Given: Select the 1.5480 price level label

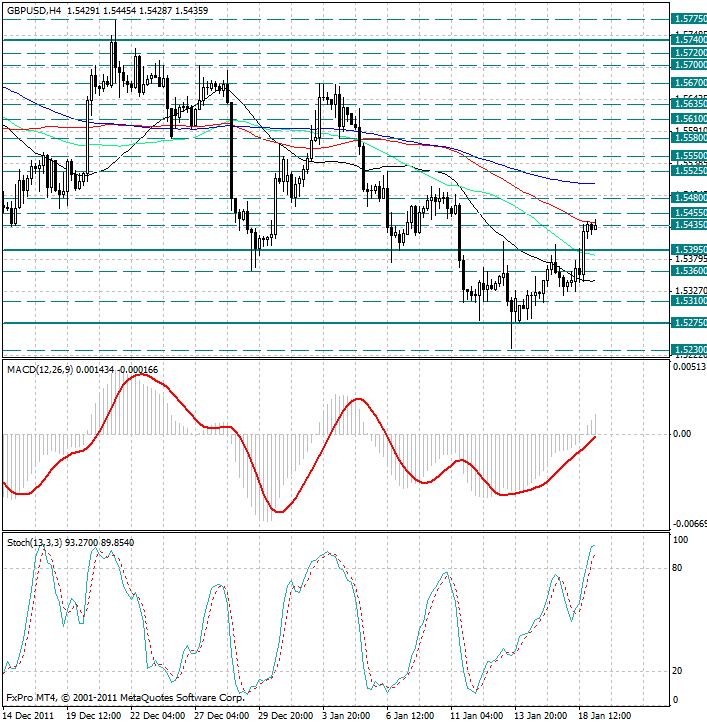Looking at the screenshot, I should coord(689,198).
